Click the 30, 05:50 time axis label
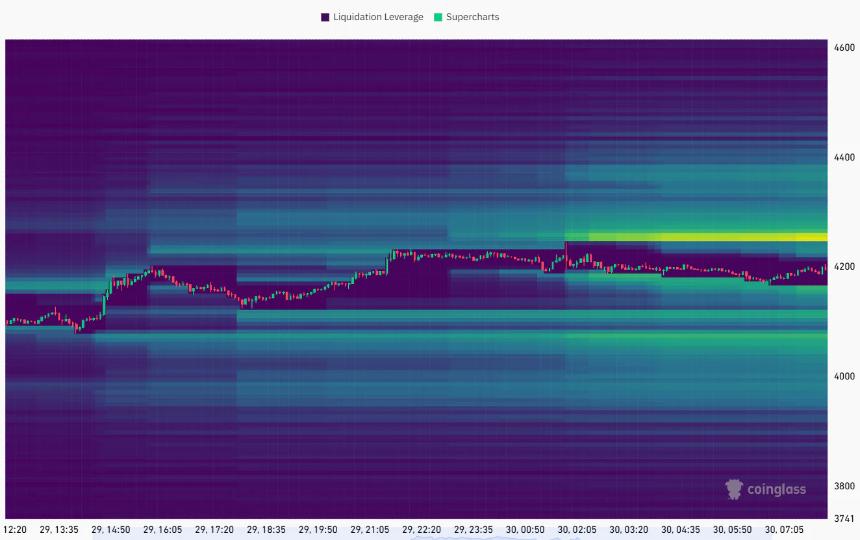Viewport: 860px width, 540px height. tap(731, 529)
